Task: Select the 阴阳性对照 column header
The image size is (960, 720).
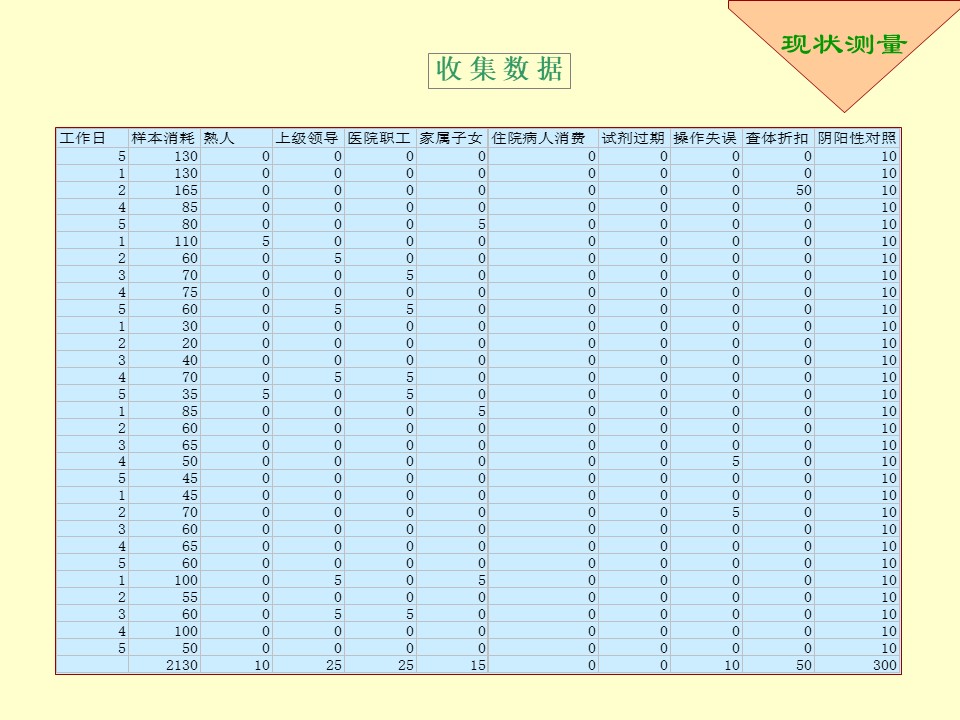Action: point(857,138)
